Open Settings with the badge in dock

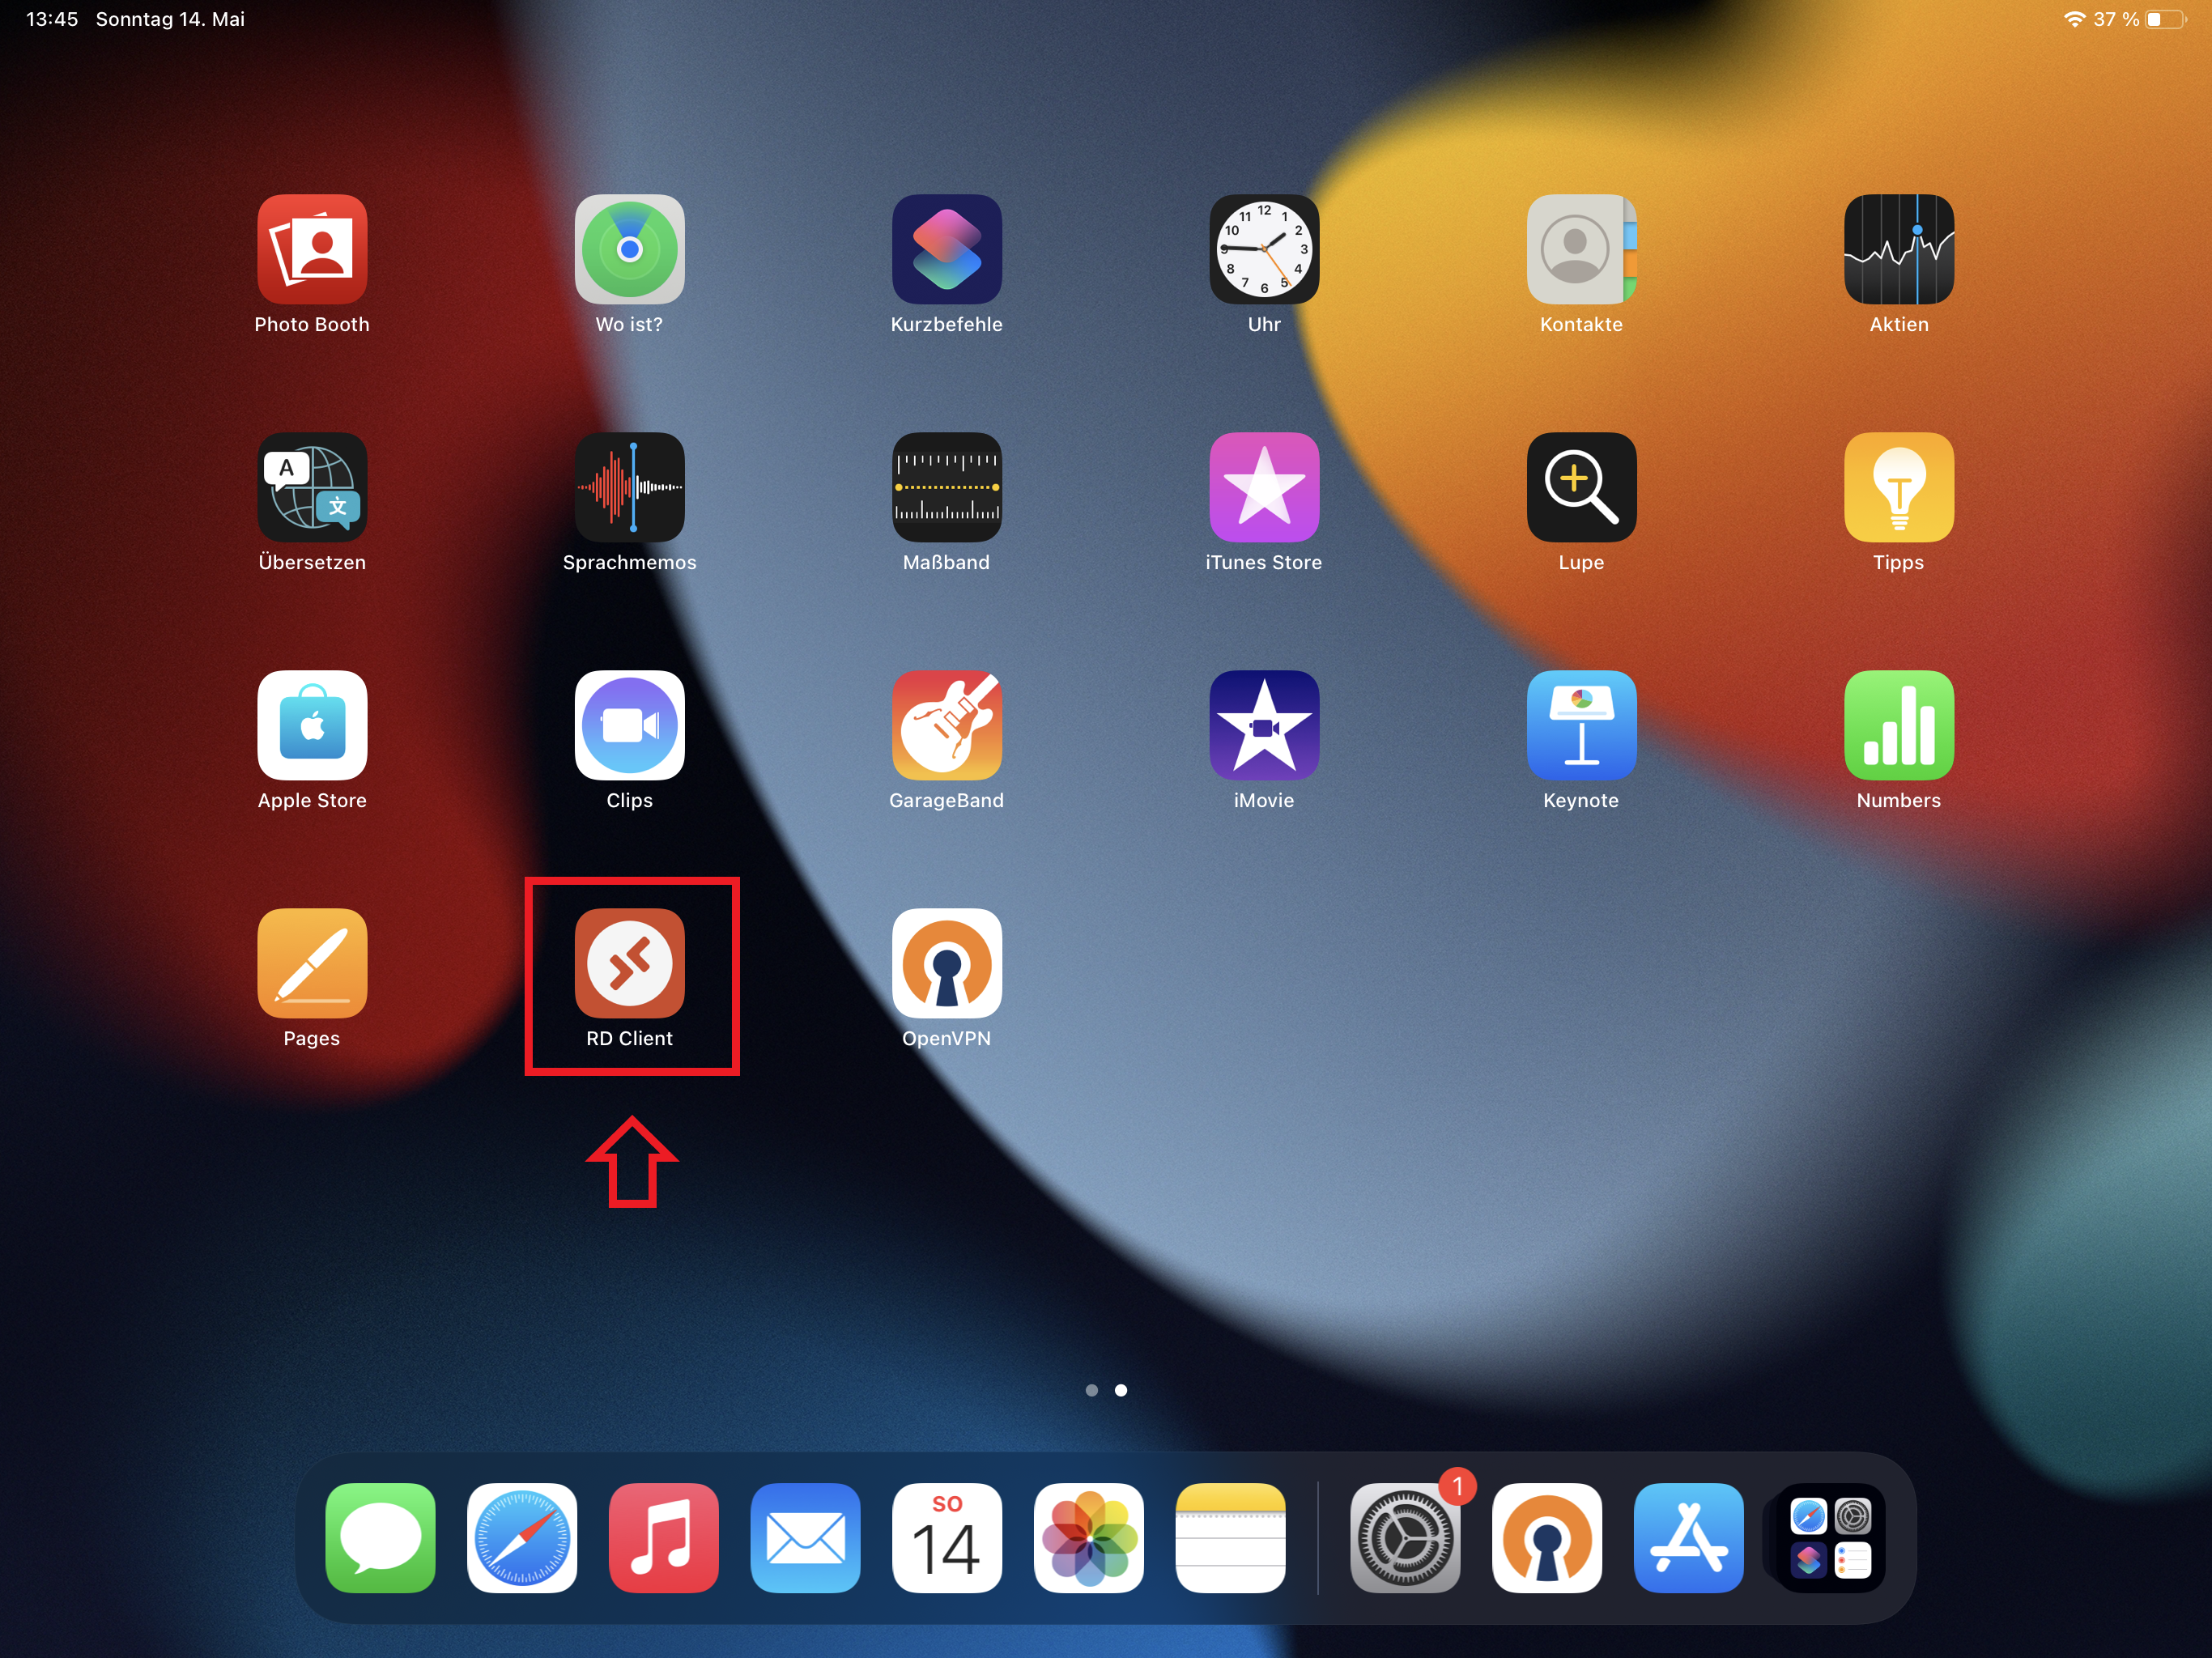(x=1405, y=1538)
